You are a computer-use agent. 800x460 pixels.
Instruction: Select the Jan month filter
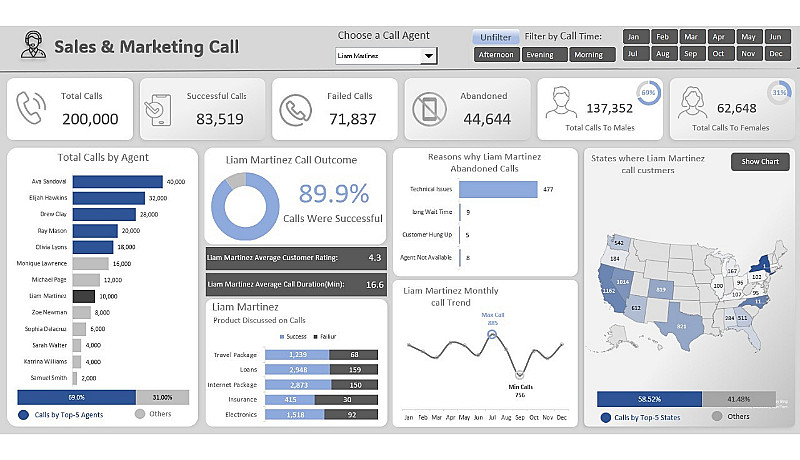coord(636,37)
